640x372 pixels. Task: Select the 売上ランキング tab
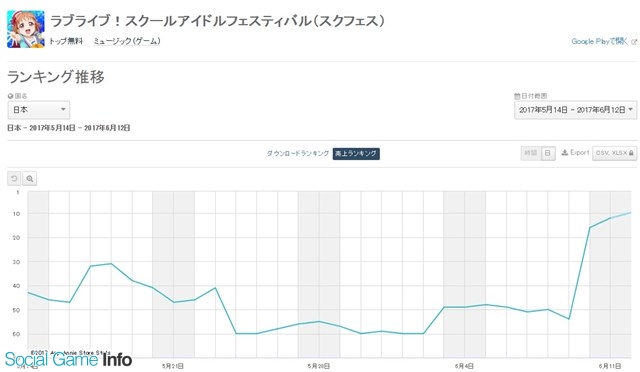(x=356, y=154)
